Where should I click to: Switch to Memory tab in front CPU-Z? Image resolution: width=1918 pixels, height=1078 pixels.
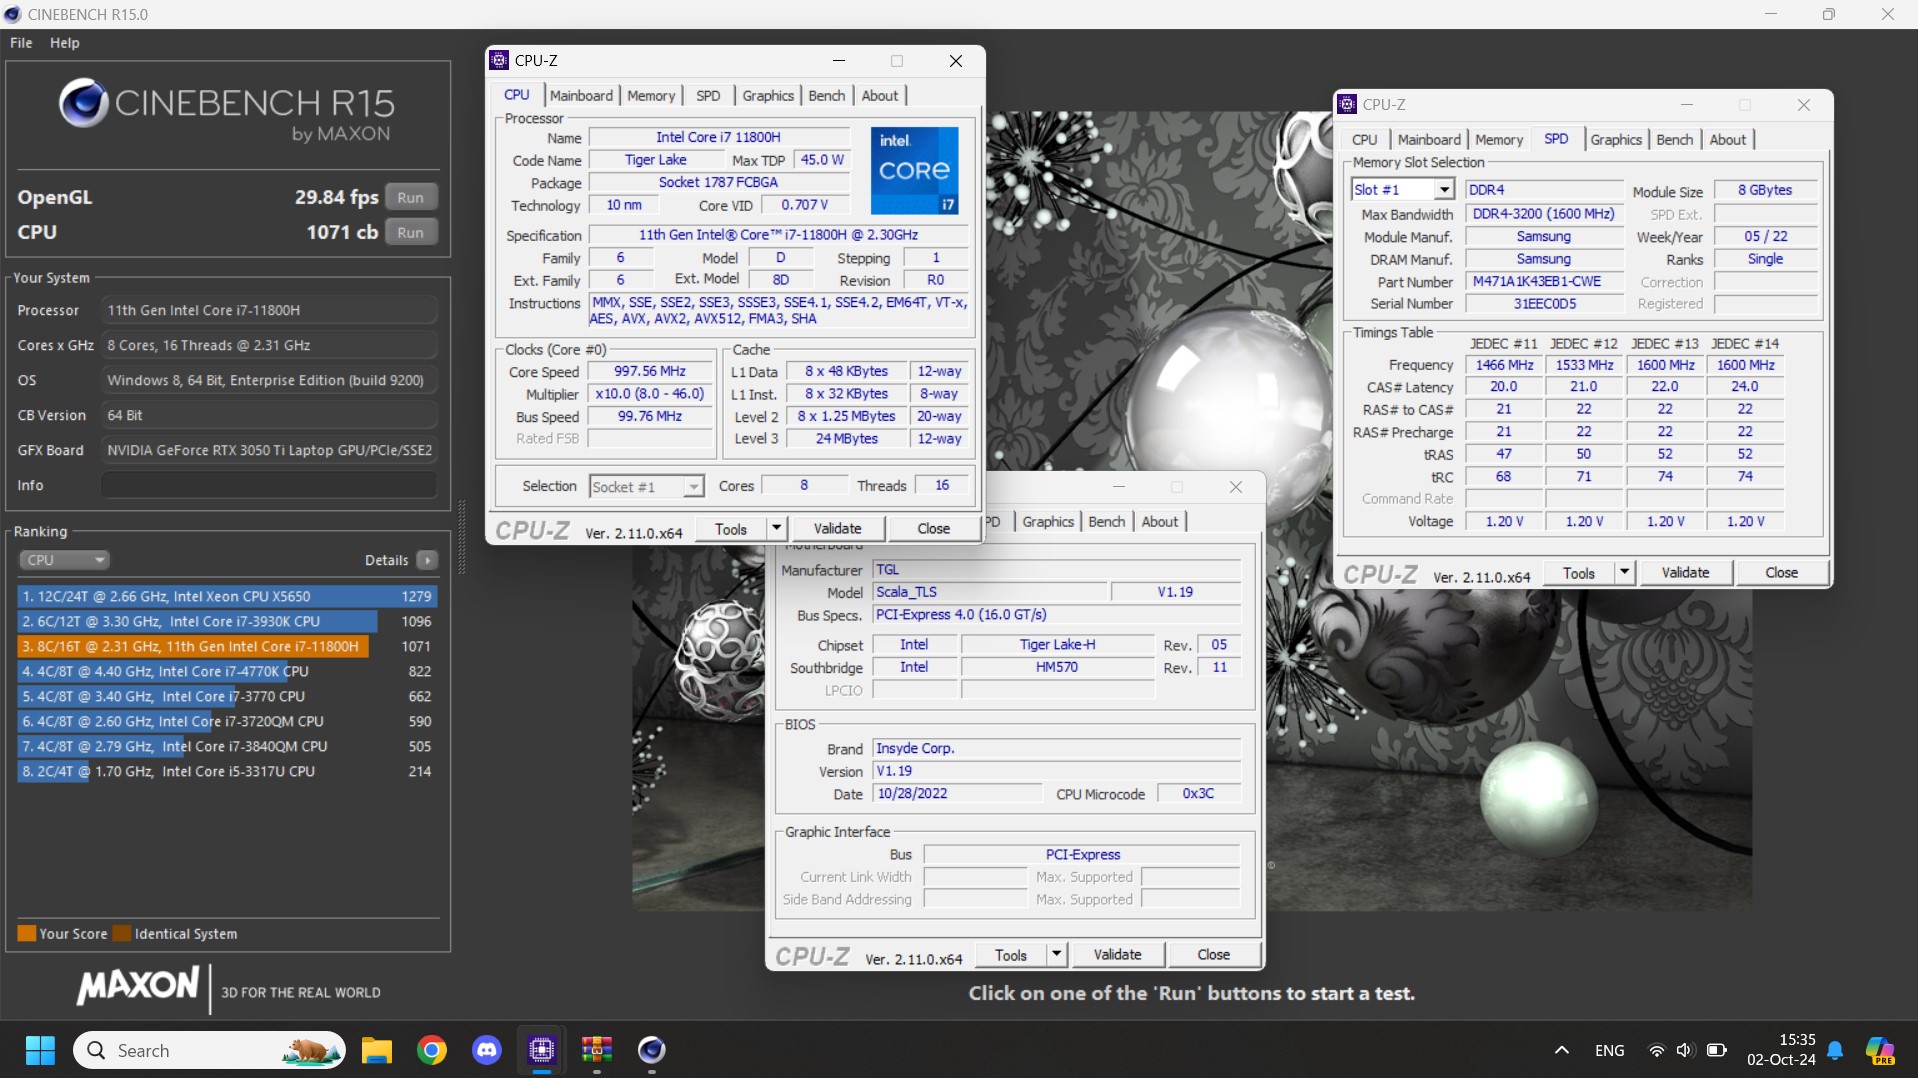point(651,96)
